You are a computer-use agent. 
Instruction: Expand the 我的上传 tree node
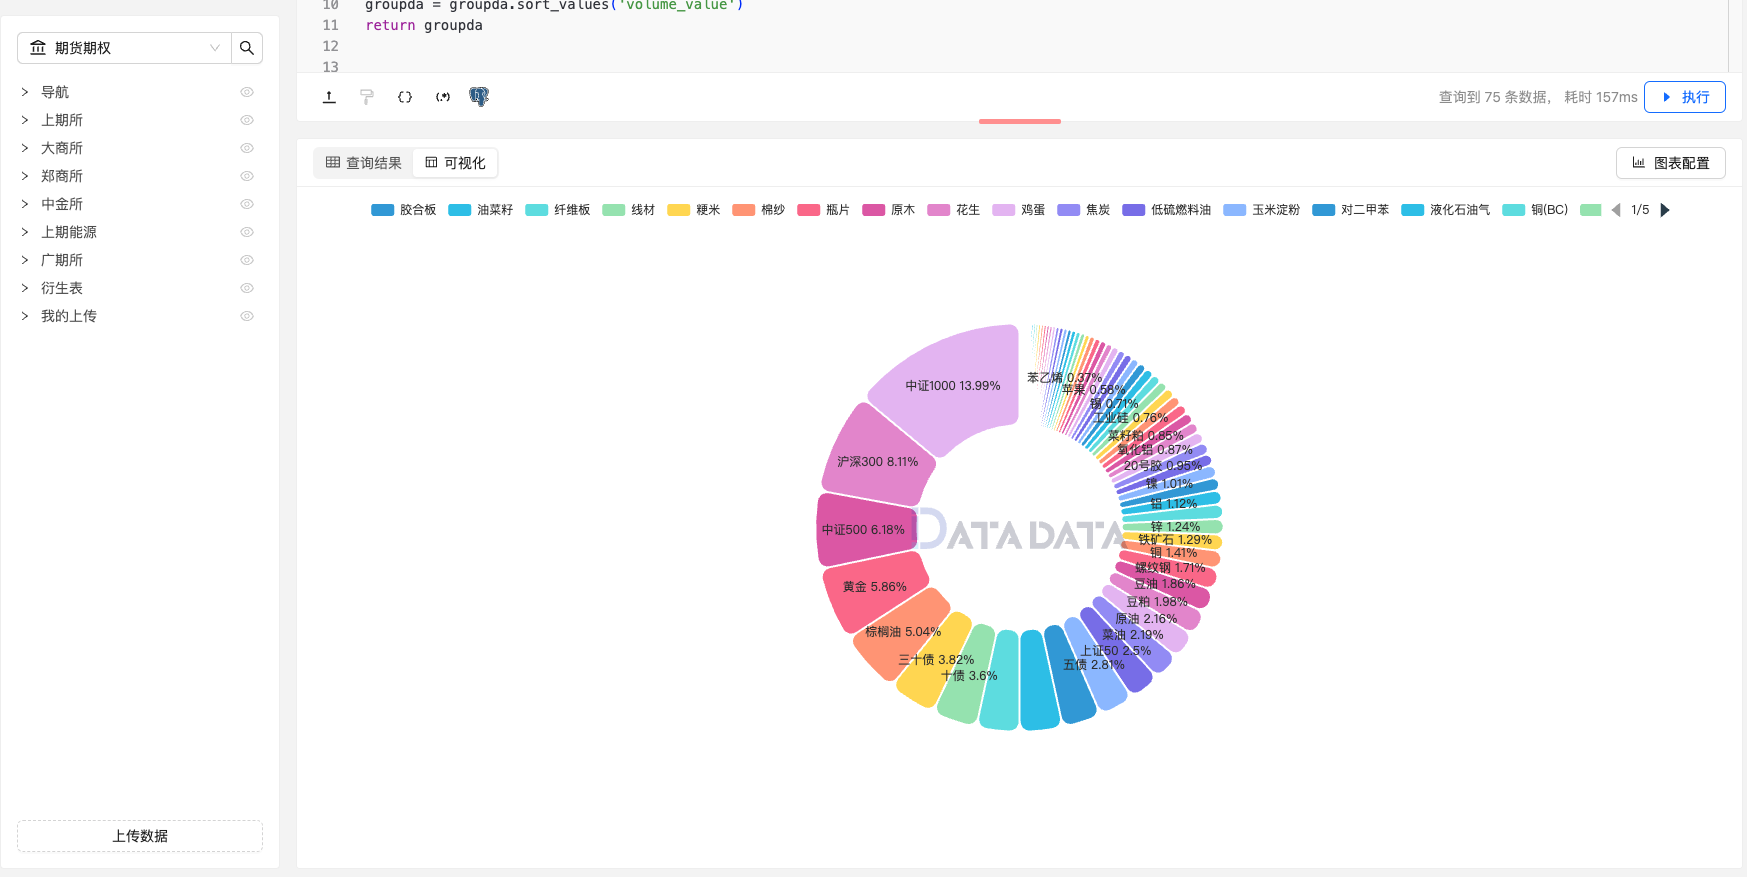25,316
